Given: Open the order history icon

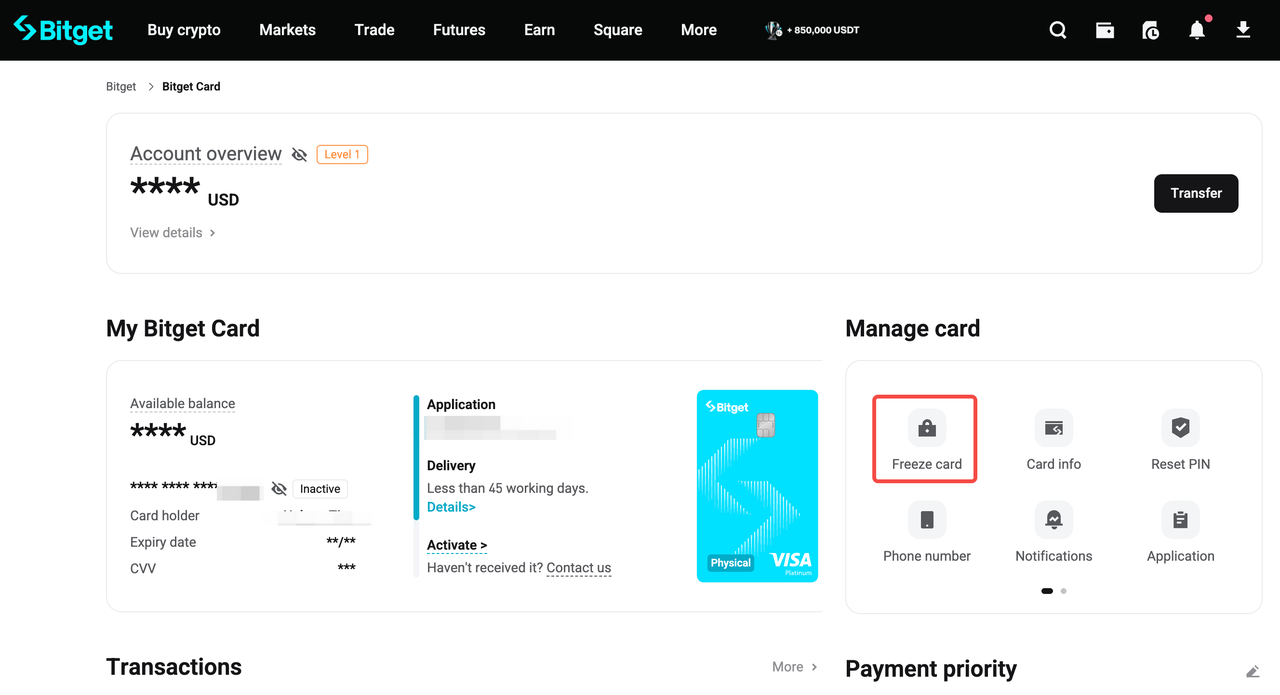Looking at the screenshot, I should (1150, 30).
